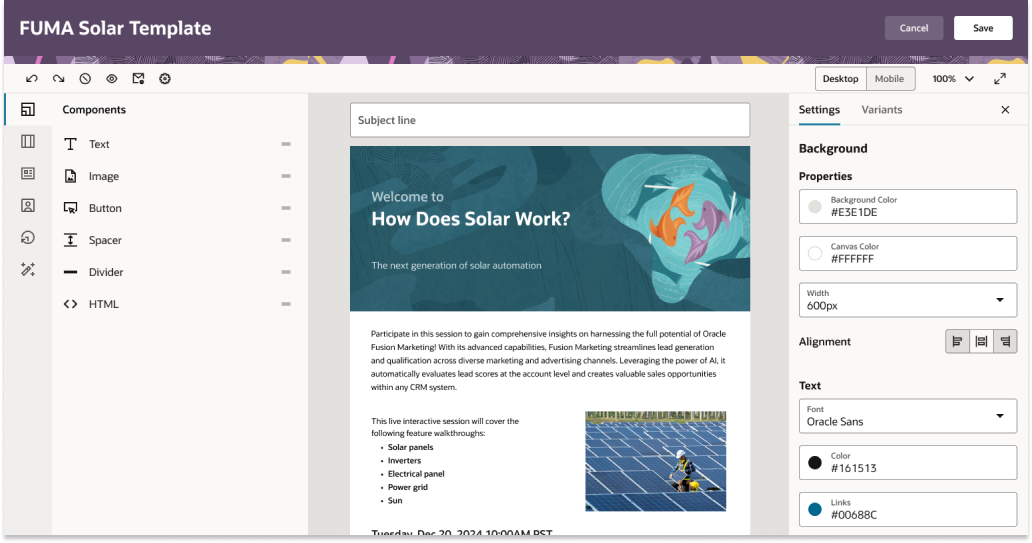This screenshot has width=1032, height=543.
Task: Set alignment to center
Action: pyautogui.click(x=981, y=342)
